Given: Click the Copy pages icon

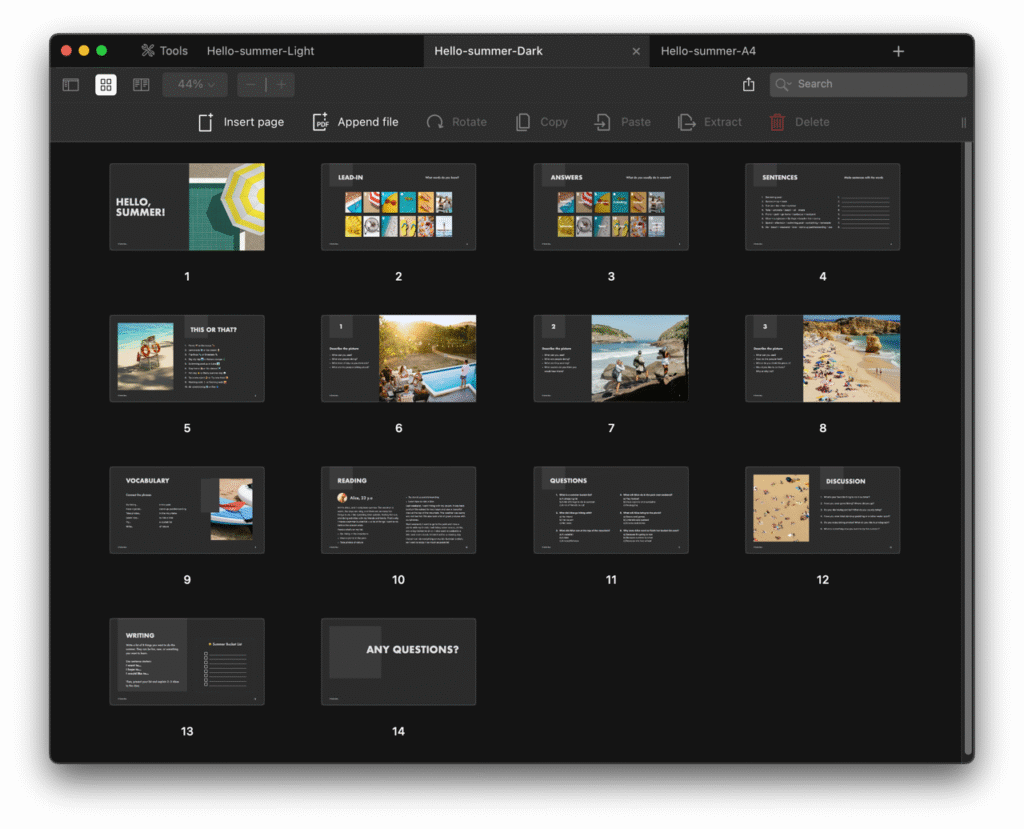Looking at the screenshot, I should coord(523,122).
